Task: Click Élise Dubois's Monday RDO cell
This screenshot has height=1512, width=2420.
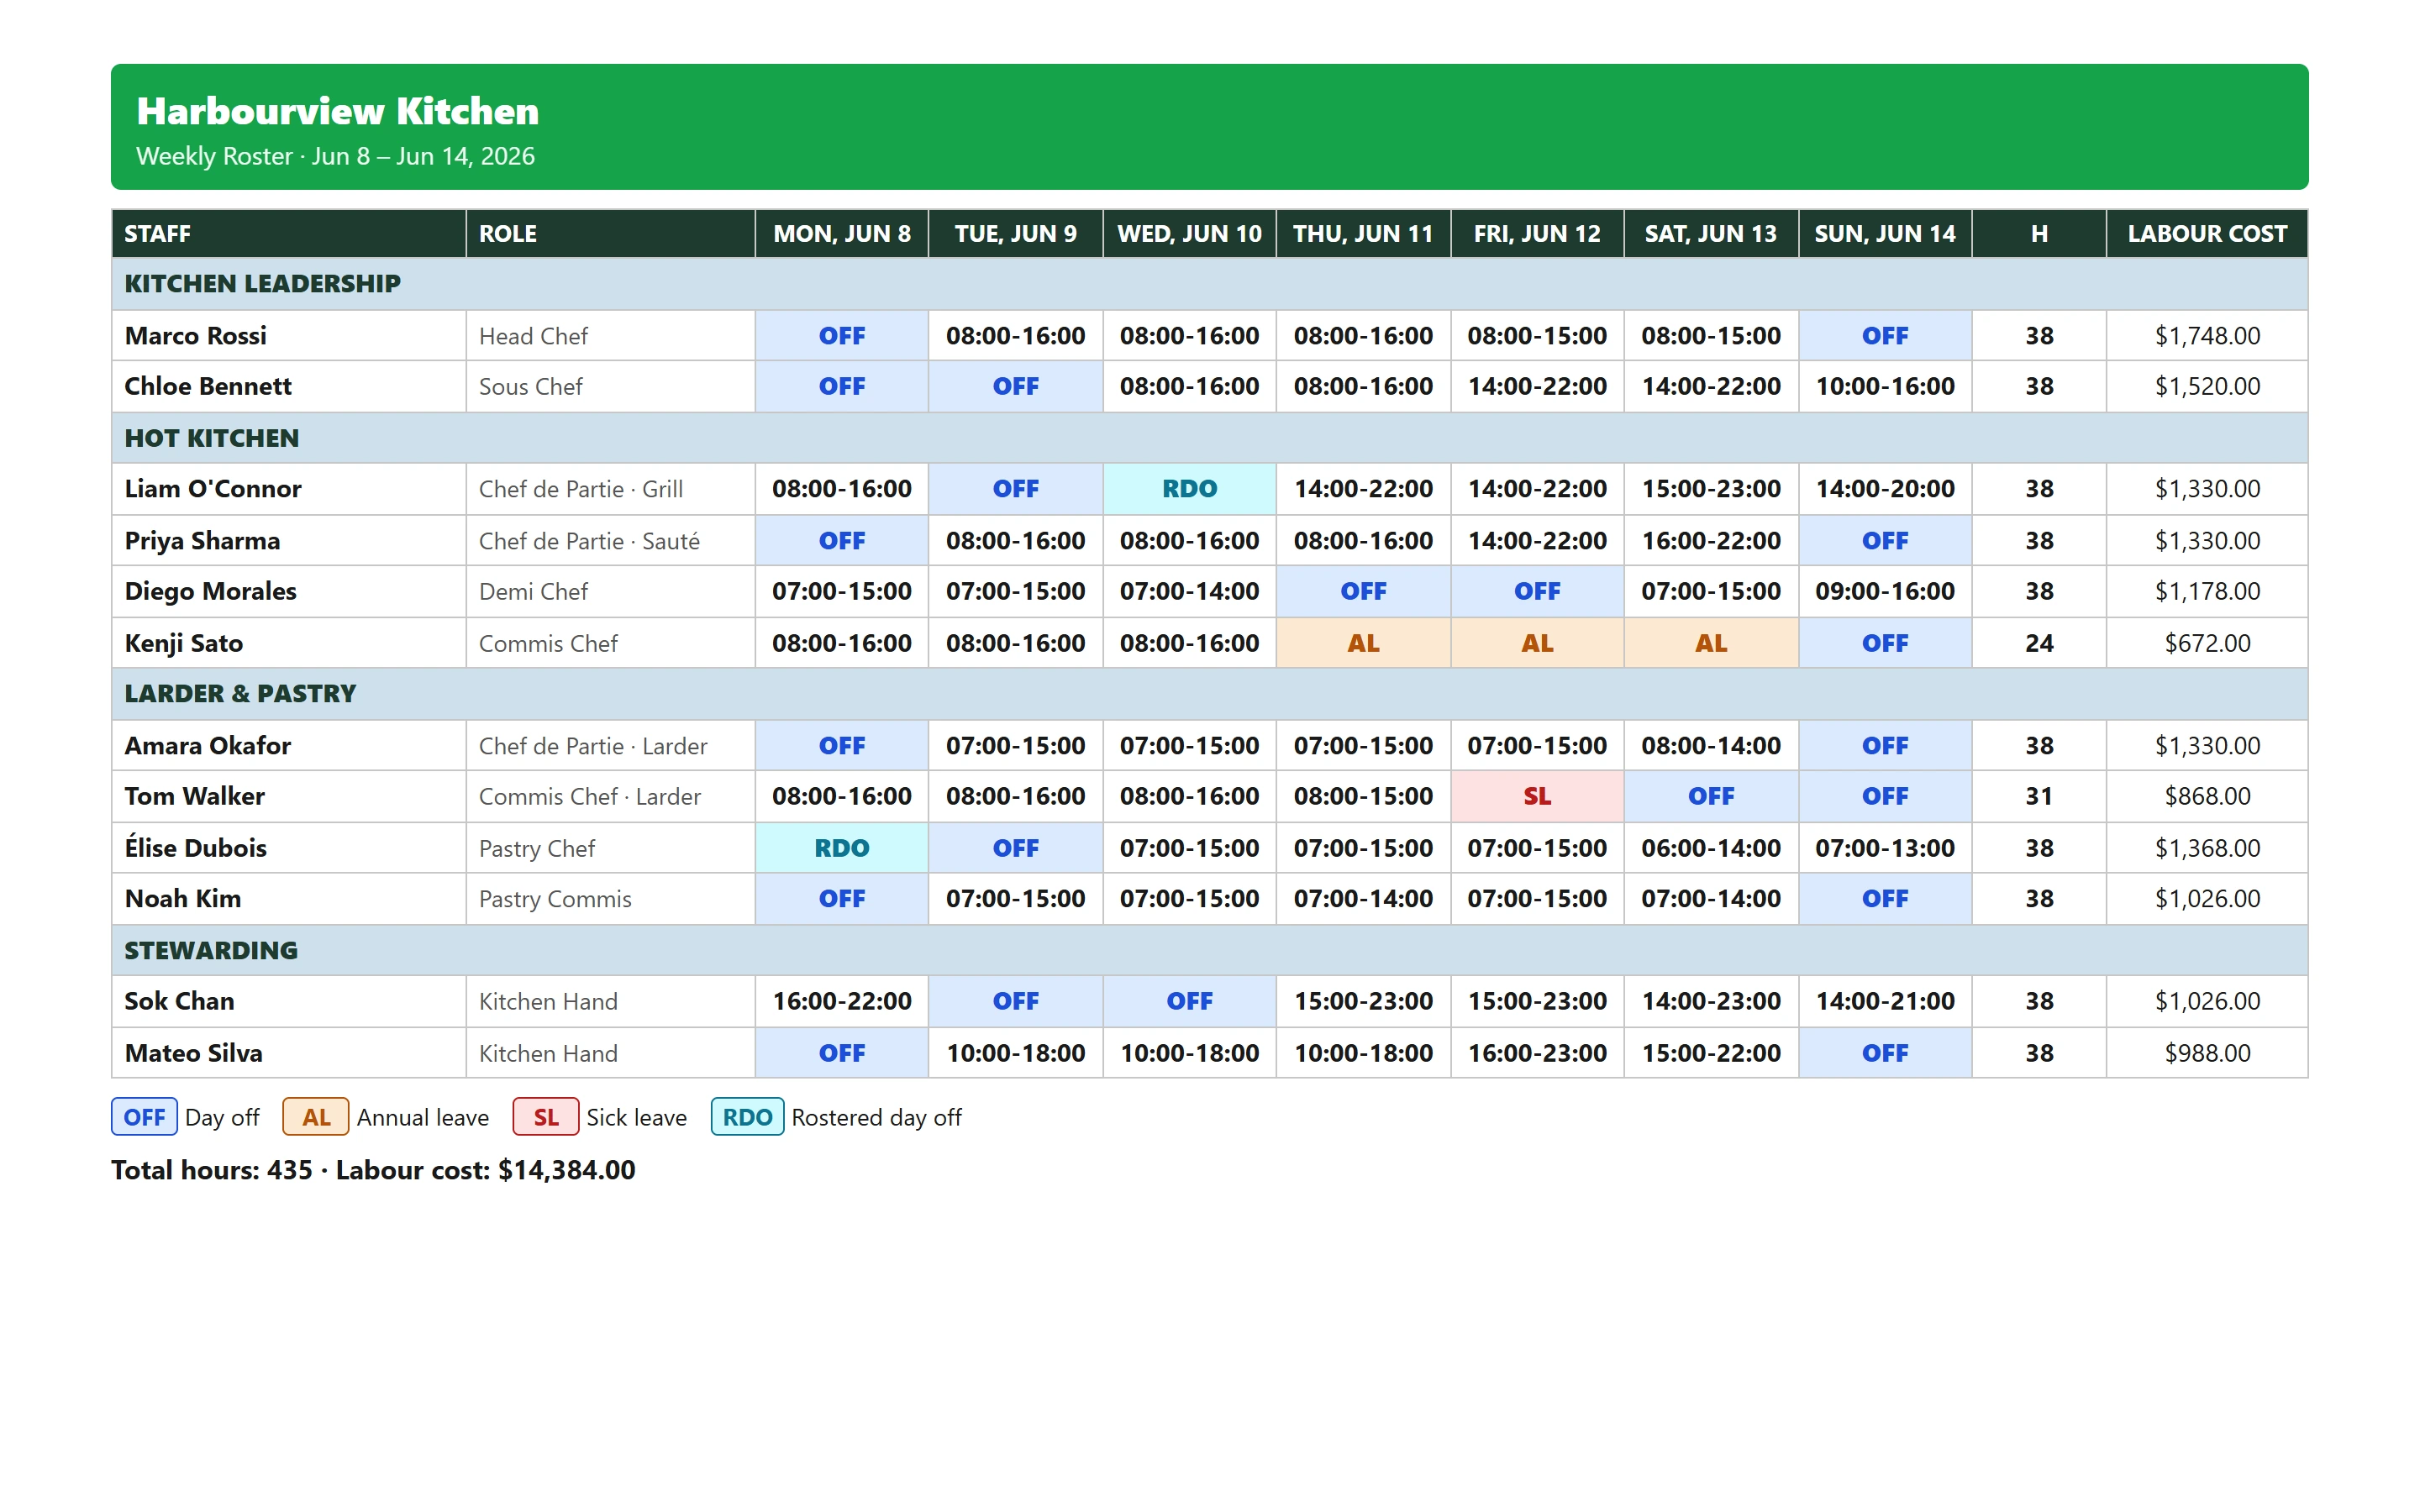Action: pos(841,848)
